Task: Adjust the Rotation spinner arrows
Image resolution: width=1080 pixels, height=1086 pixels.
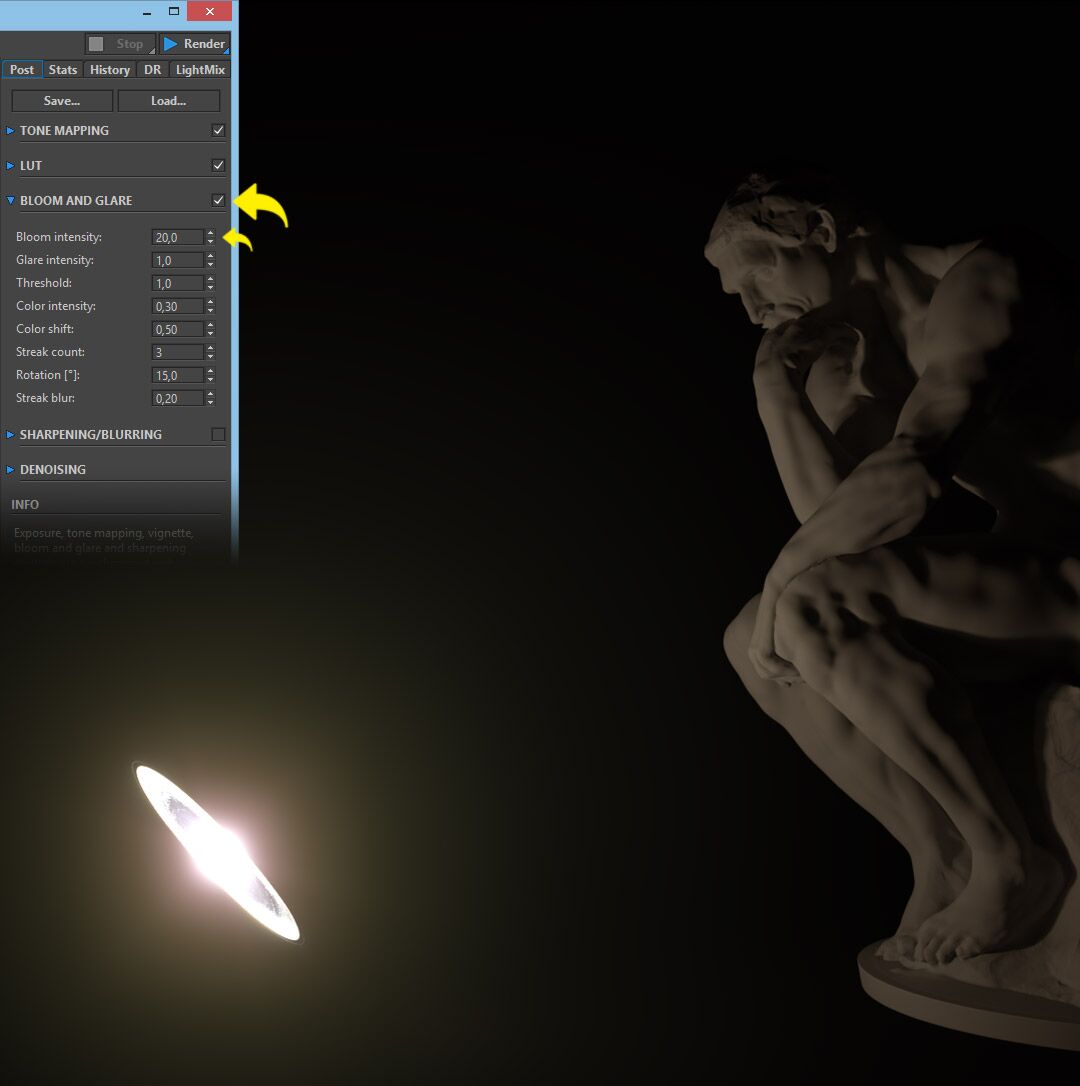Action: [x=211, y=375]
